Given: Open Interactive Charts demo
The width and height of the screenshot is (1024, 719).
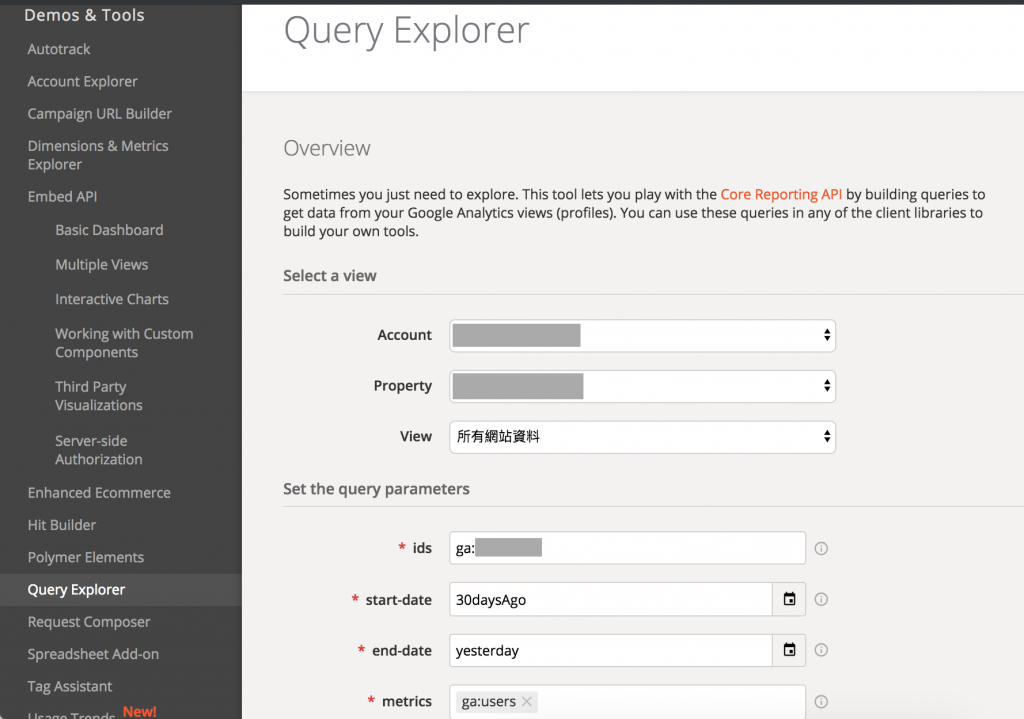Looking at the screenshot, I should [112, 299].
